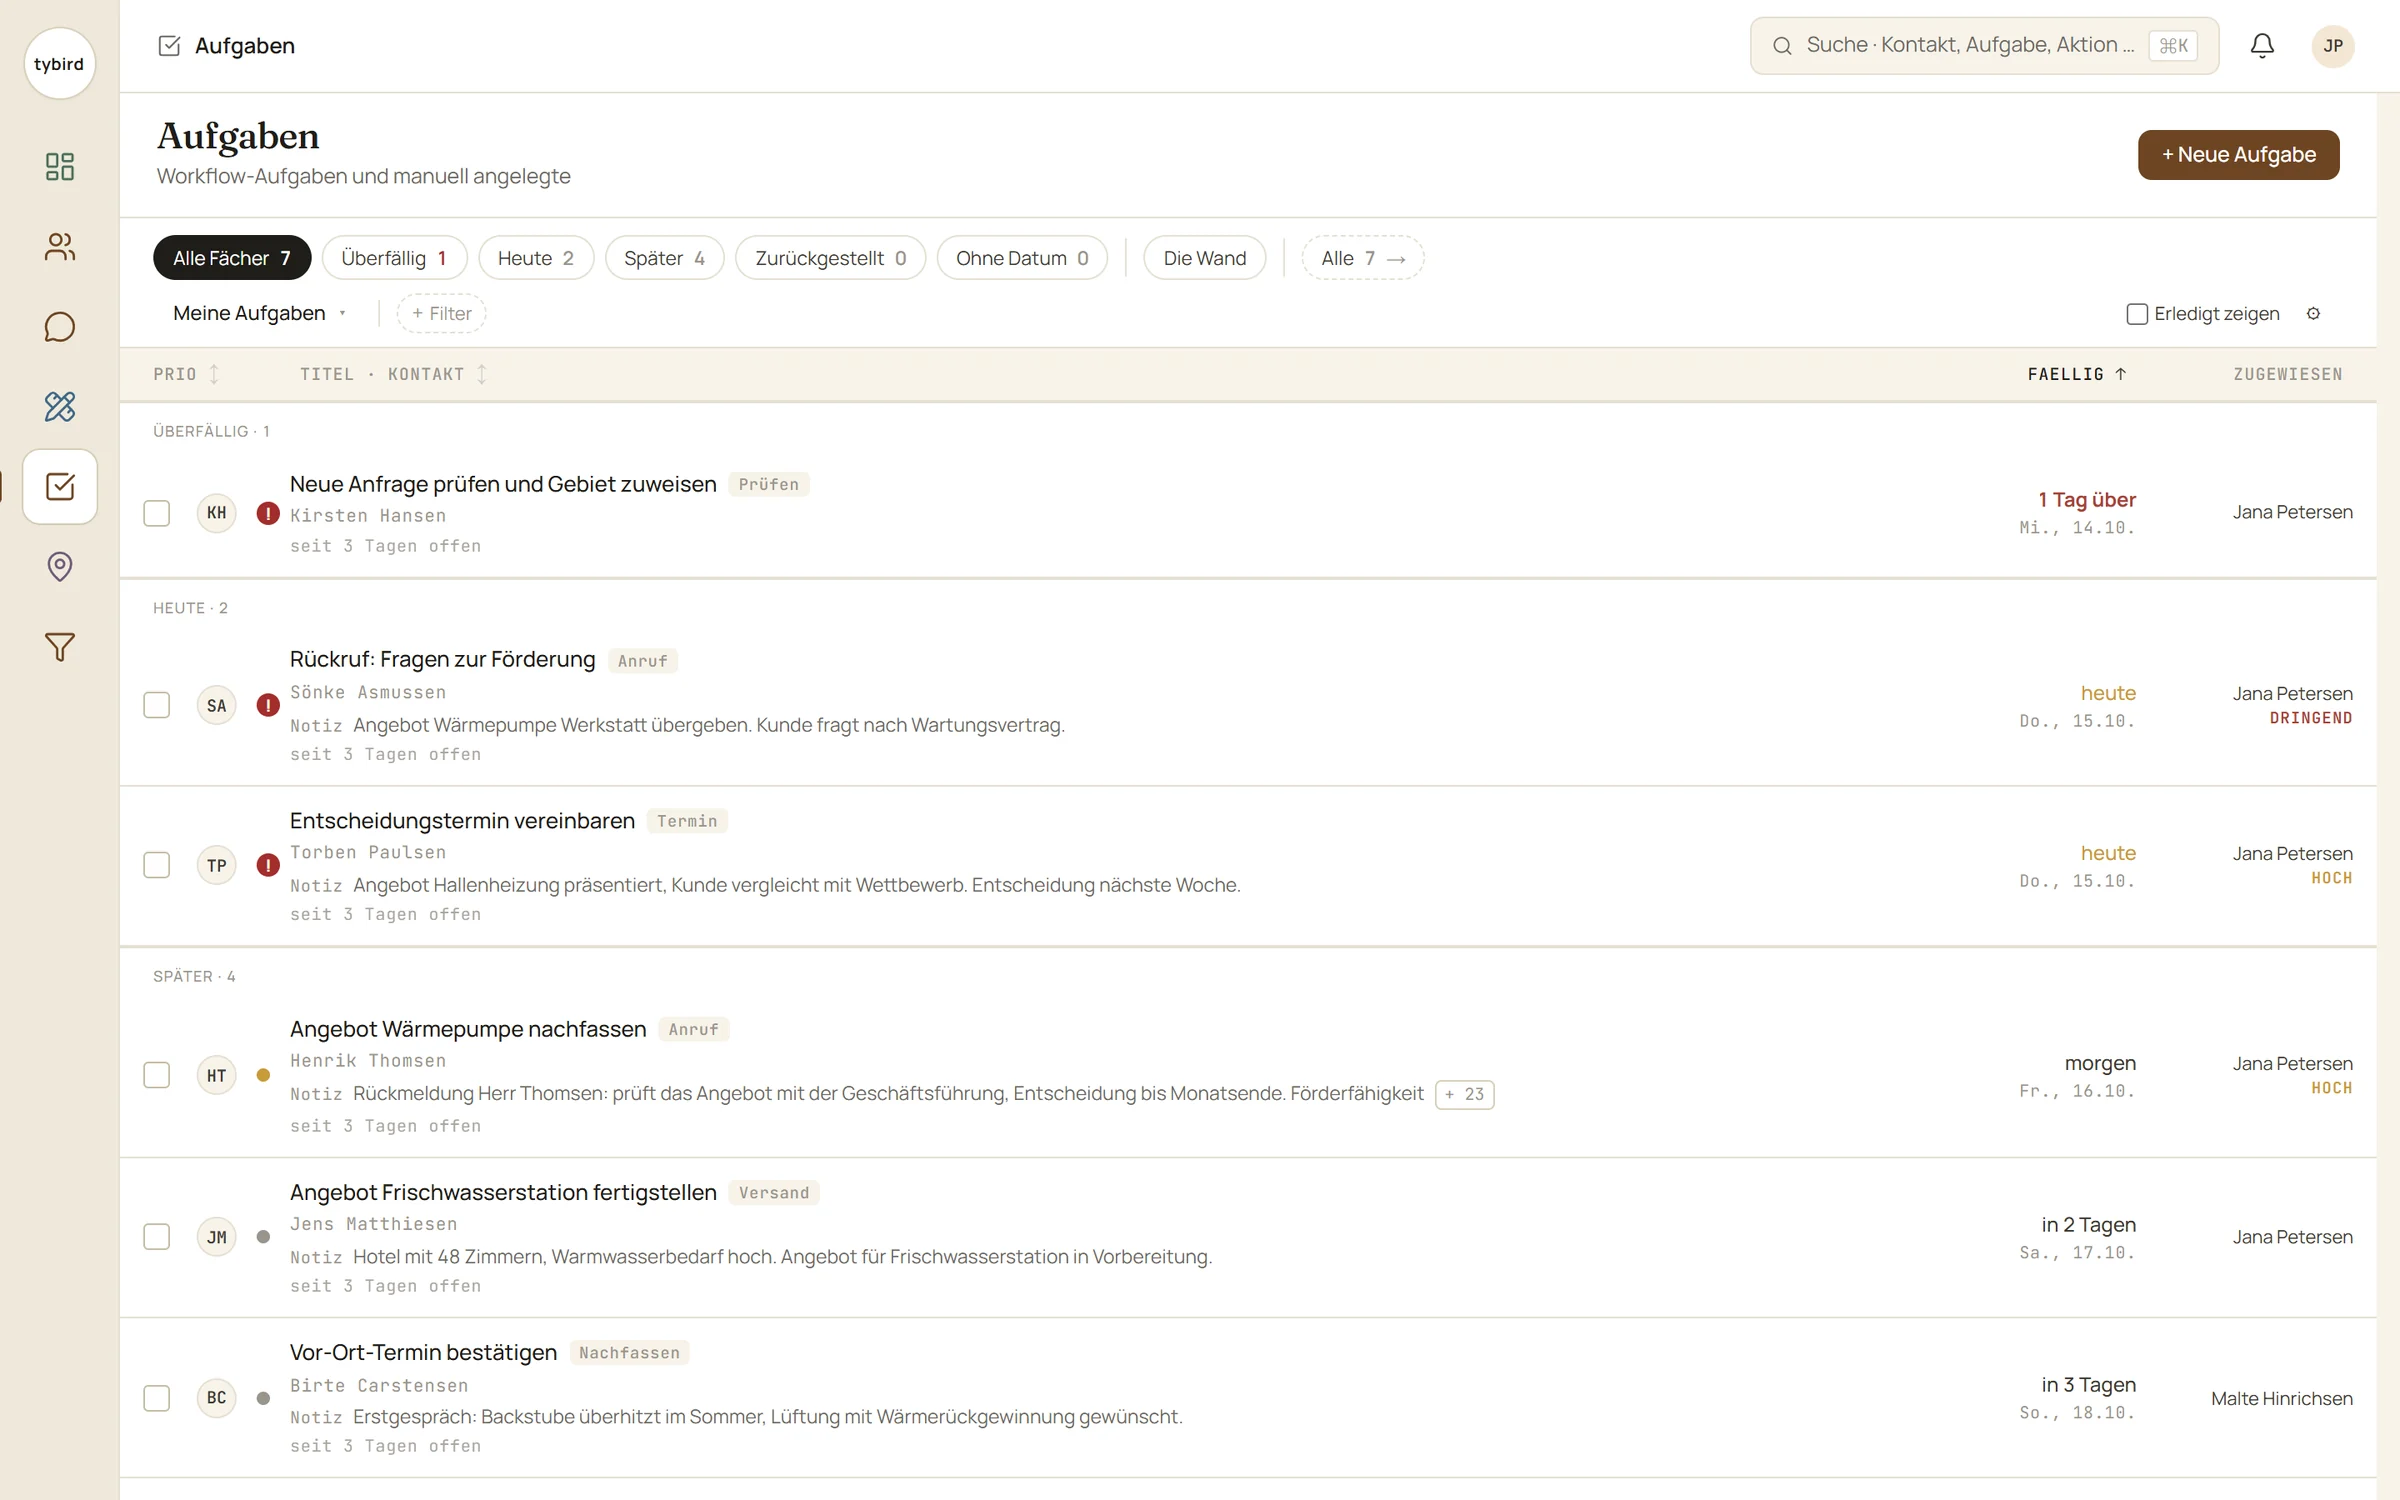Expand the + 23 note overflow badge
Viewport: 2400px width, 1500px height.
point(1464,1094)
